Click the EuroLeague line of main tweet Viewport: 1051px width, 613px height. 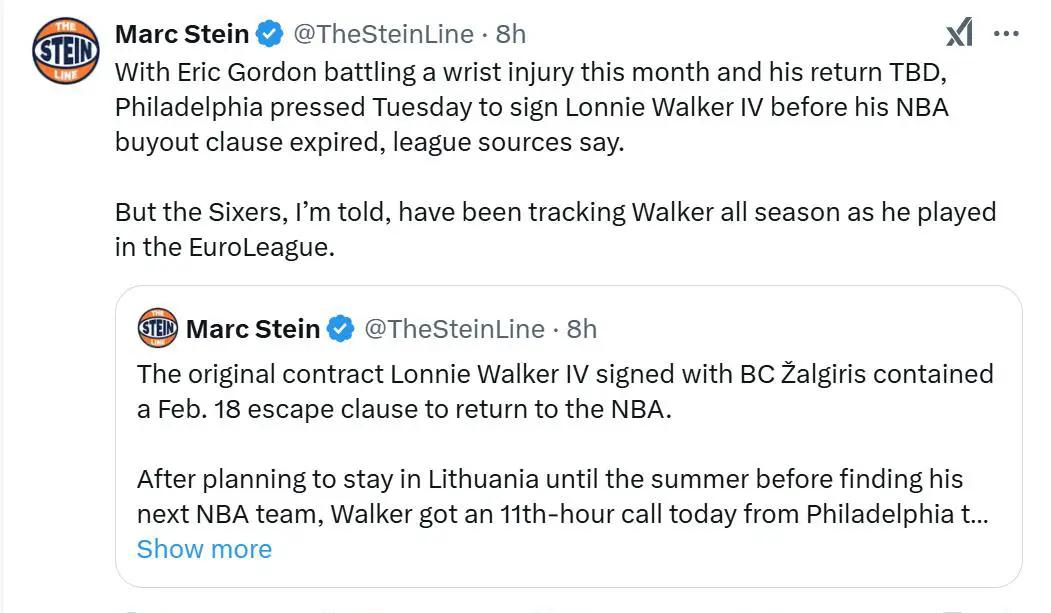[x=225, y=247]
